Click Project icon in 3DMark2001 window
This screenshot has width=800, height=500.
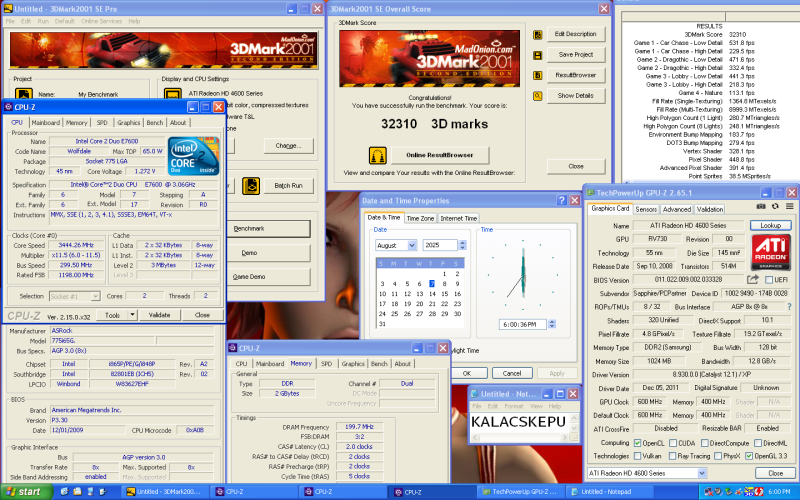23,94
